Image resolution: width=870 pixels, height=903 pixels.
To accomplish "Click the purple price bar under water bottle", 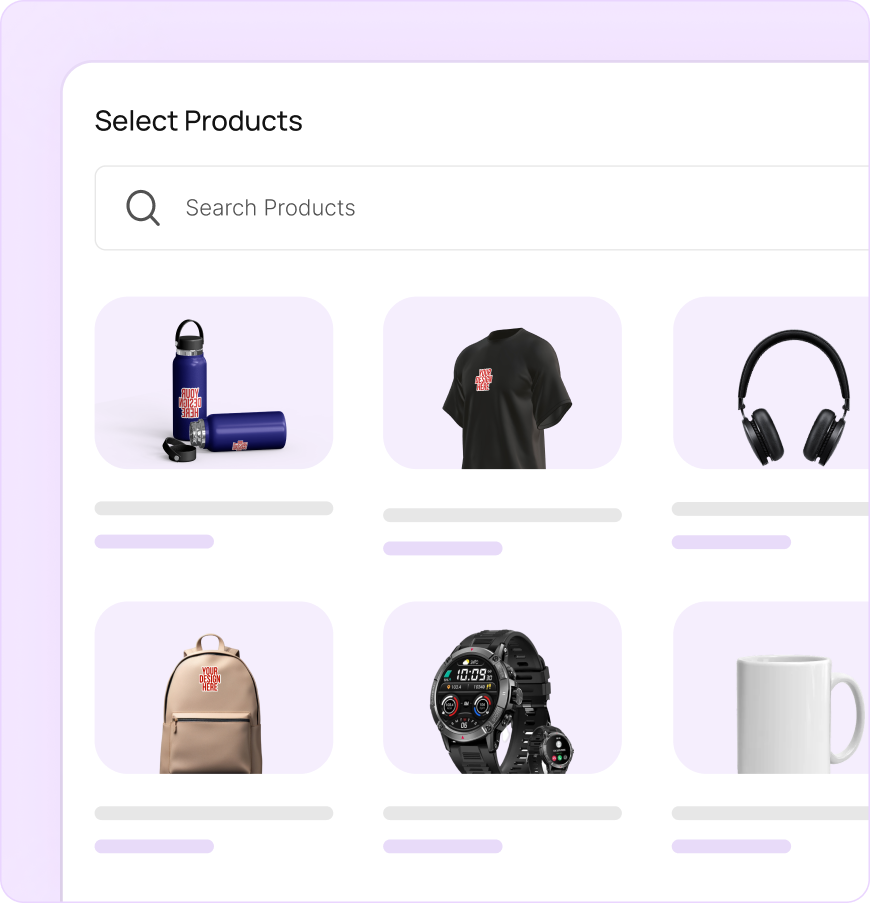I will 154,541.
